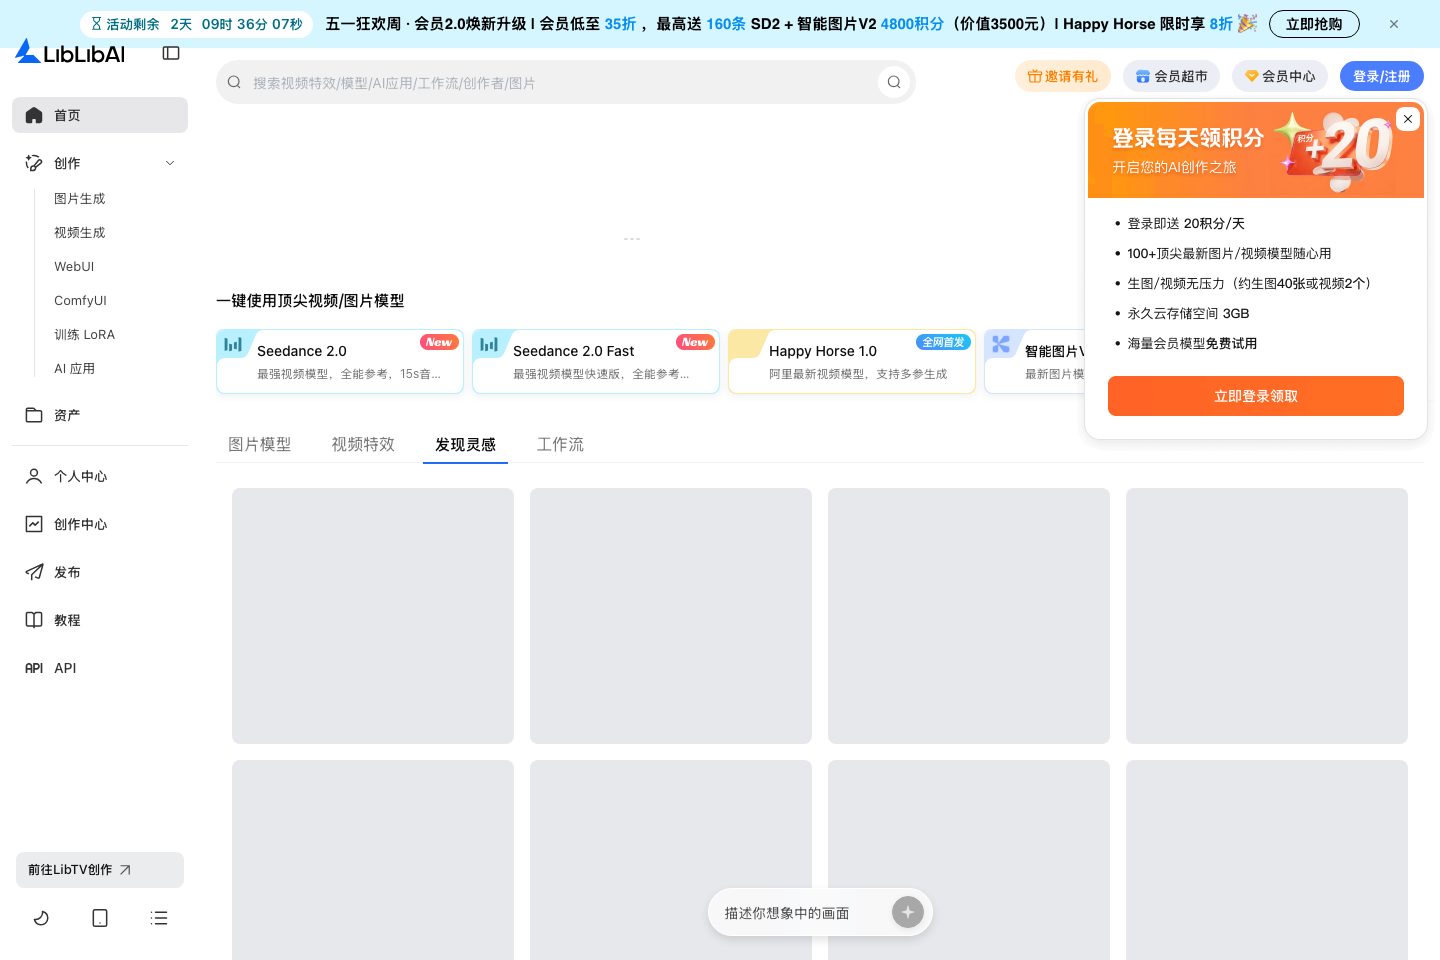Close the daily points login popup
The image size is (1440, 960).
coord(1408,119)
